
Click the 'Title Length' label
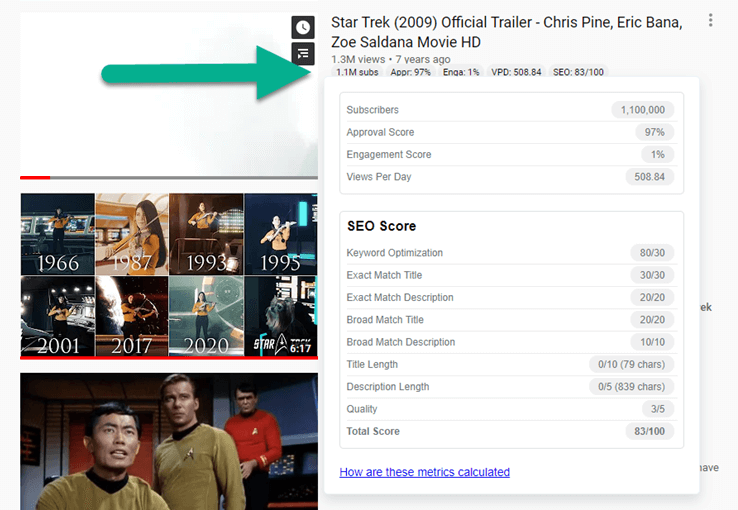tap(372, 364)
